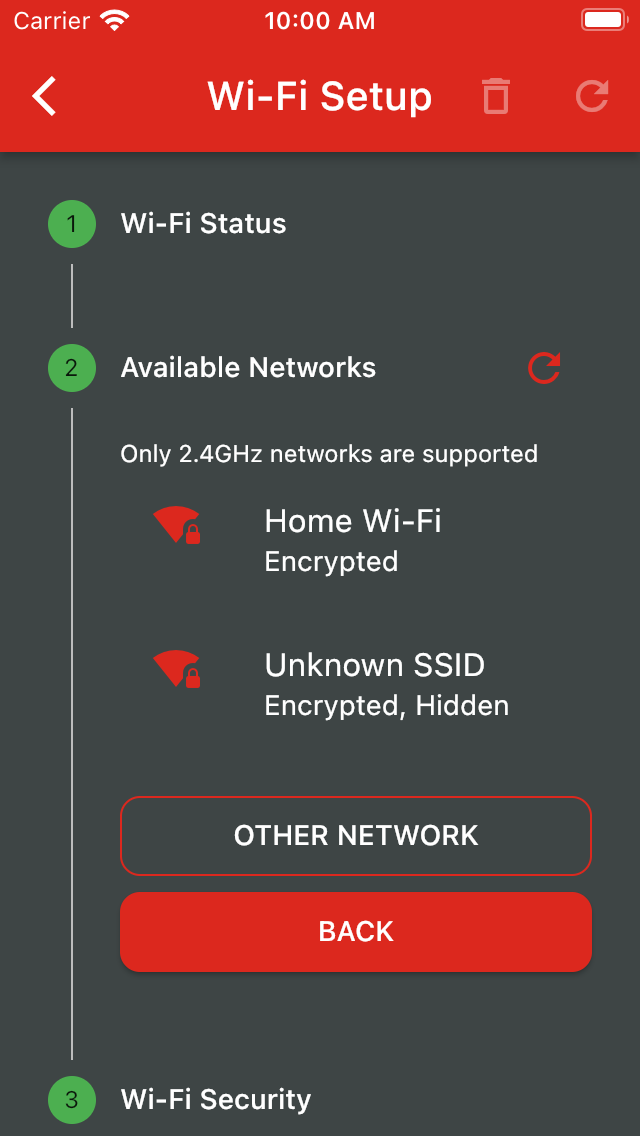Tap Home Wi-Fi locked signal icon
This screenshot has height=1136, width=640.
(177, 525)
